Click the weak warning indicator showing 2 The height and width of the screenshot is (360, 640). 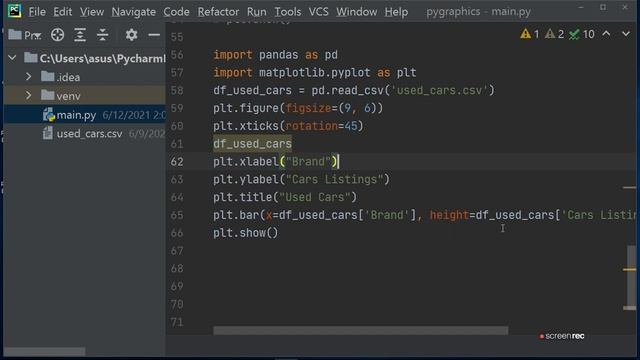555,34
